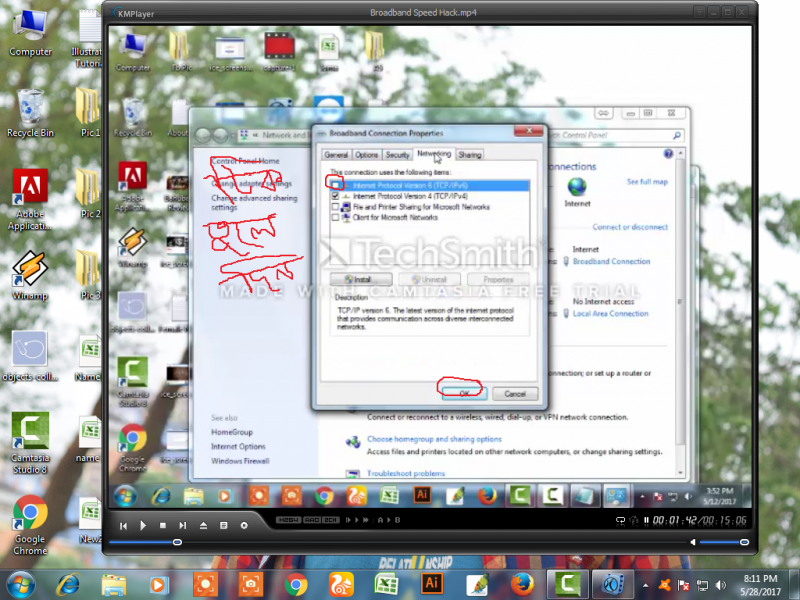Click orange camera screenshot taskbar icon
This screenshot has height=600, width=800.
(x=251, y=585)
